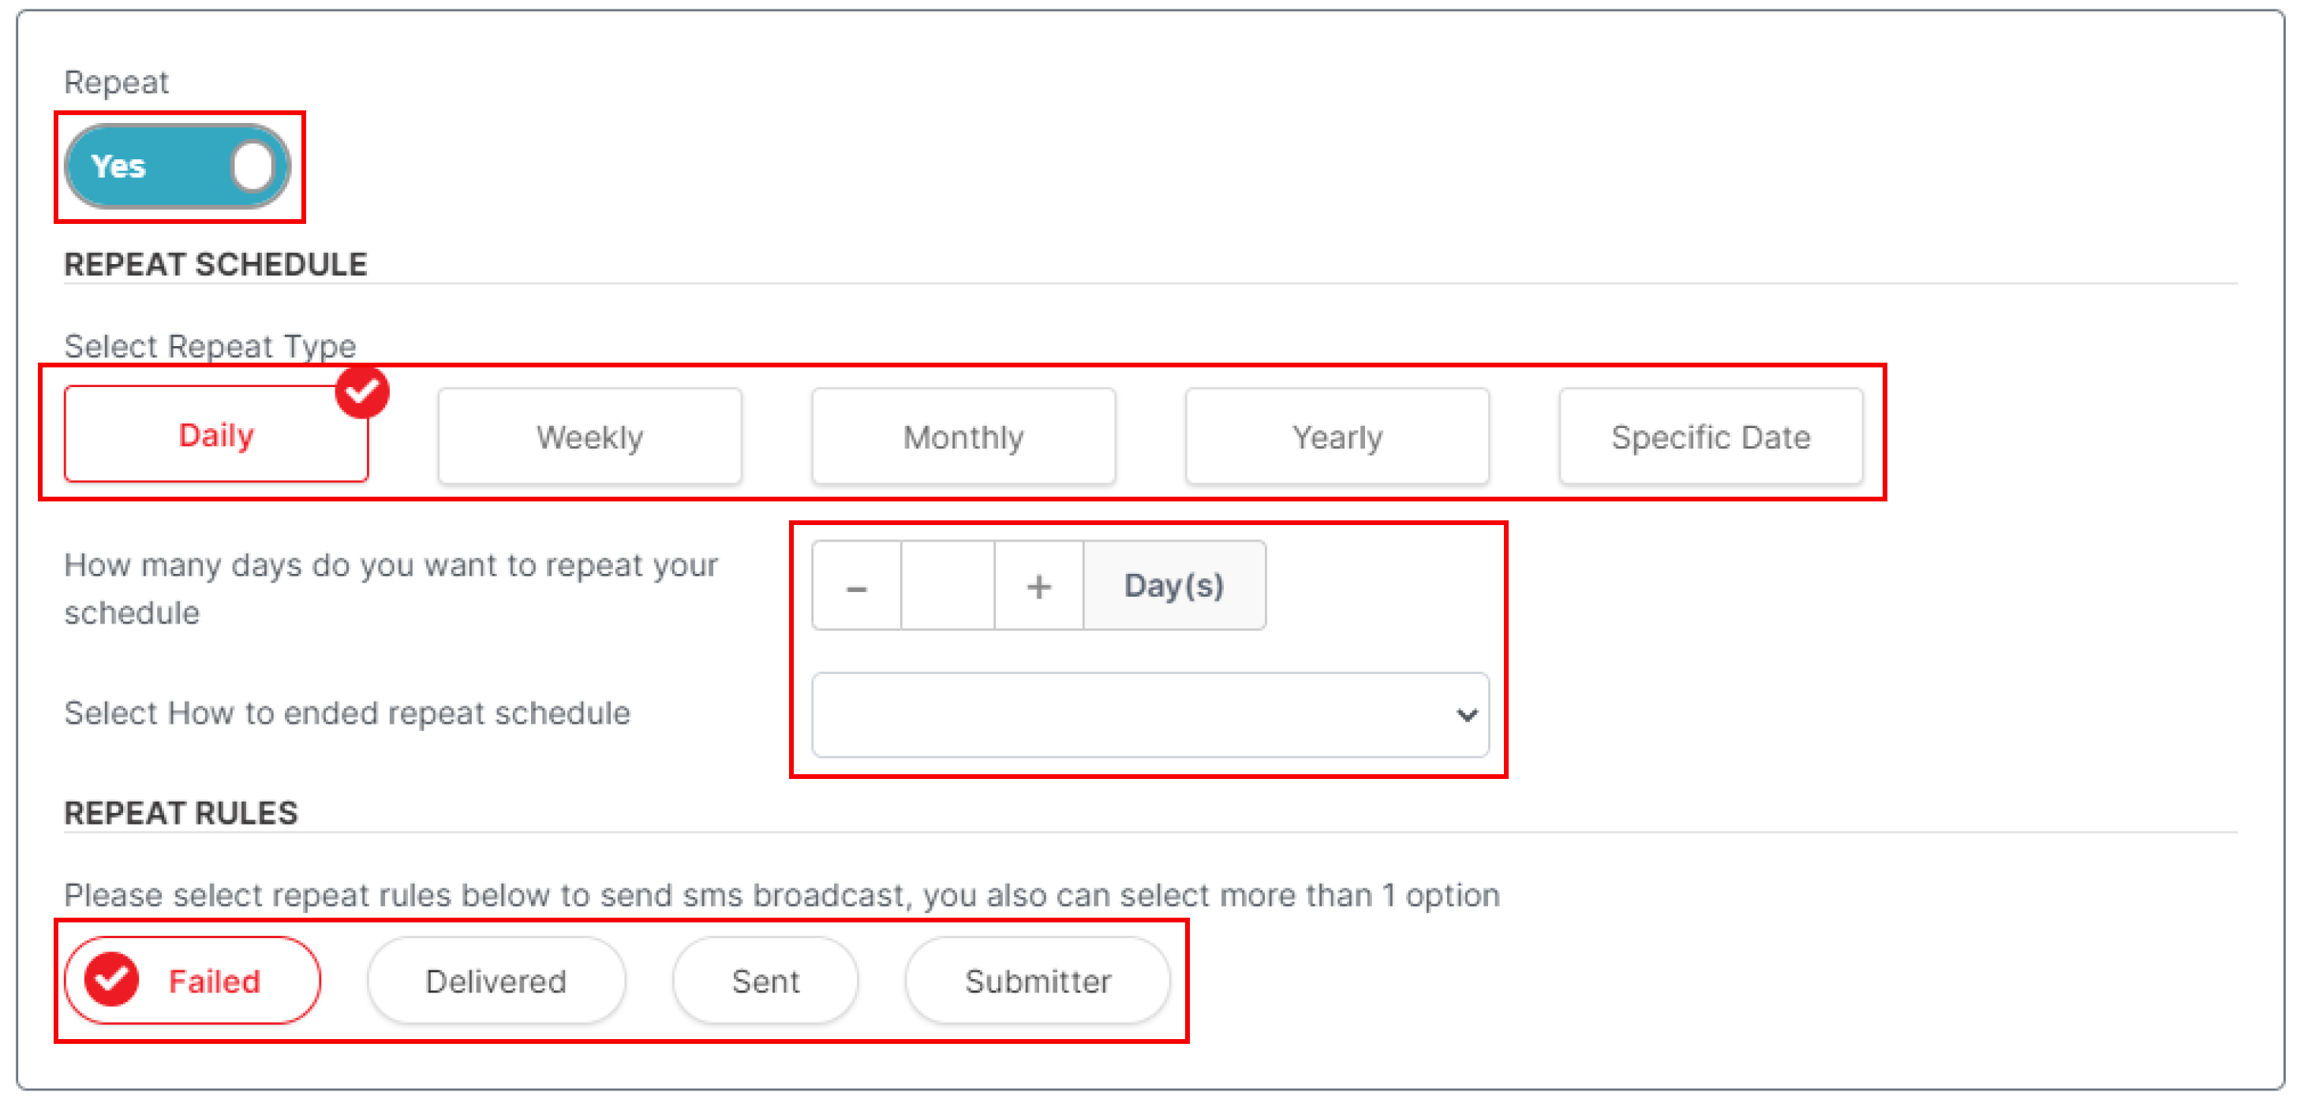Choose Yearly repeat type
This screenshot has width=2304, height=1114.
[x=1337, y=437]
